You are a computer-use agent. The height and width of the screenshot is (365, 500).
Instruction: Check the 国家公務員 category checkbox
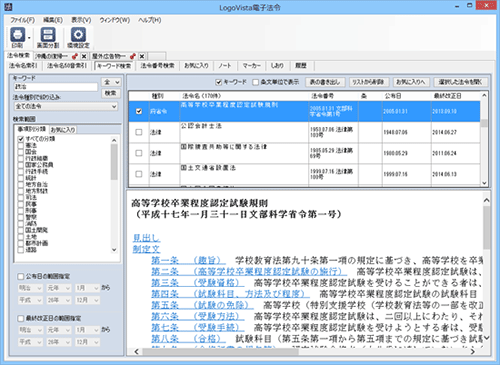(x=21, y=165)
